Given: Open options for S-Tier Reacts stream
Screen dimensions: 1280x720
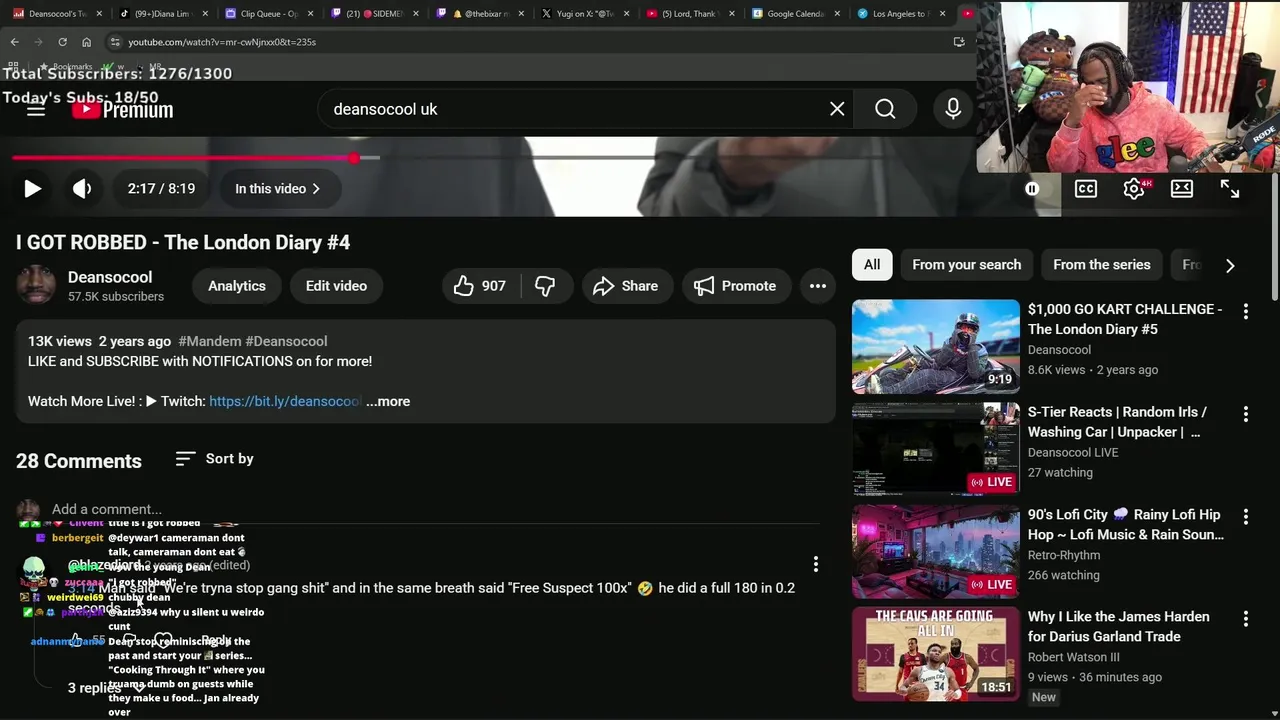Looking at the screenshot, I should click(x=1246, y=414).
